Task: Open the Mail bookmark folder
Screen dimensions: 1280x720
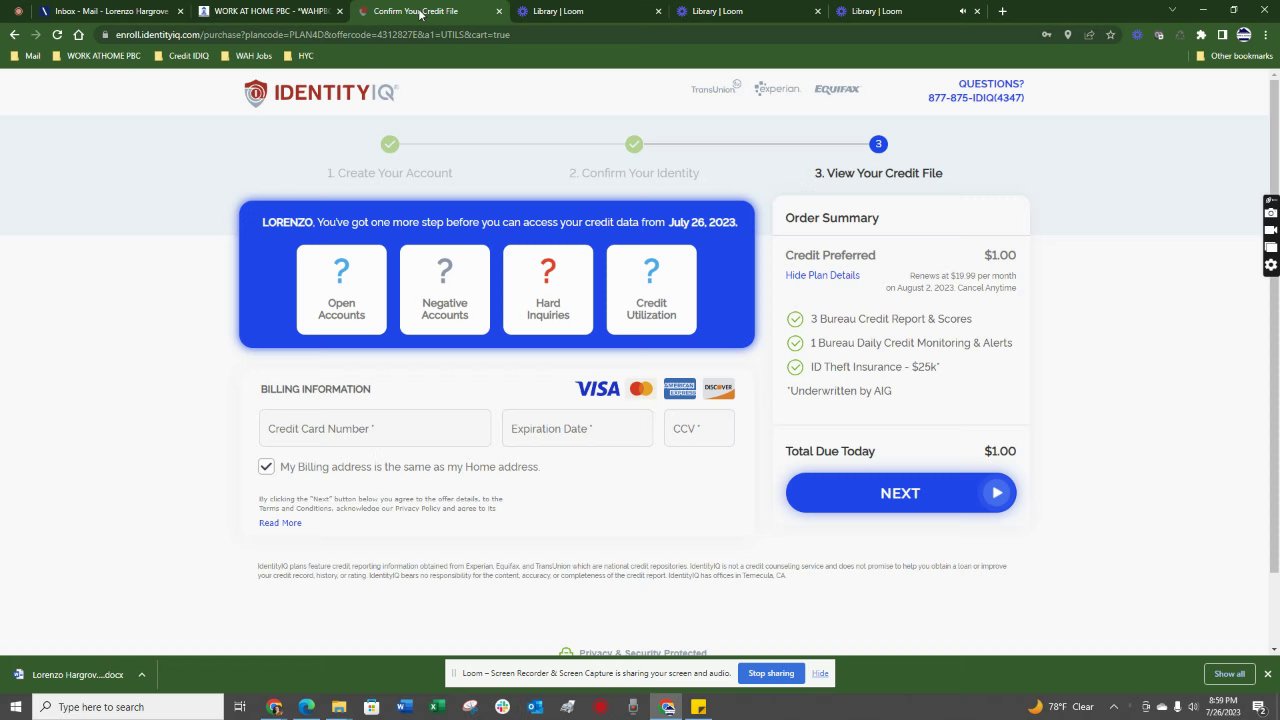Action: (x=25, y=56)
